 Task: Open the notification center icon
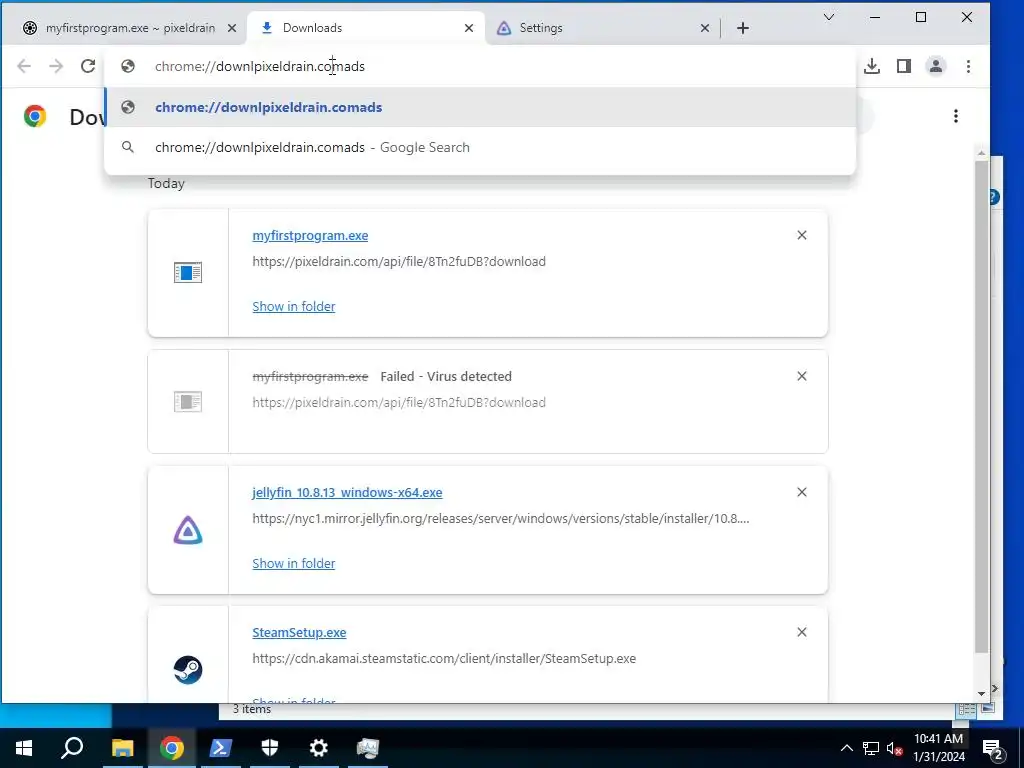click(x=993, y=748)
